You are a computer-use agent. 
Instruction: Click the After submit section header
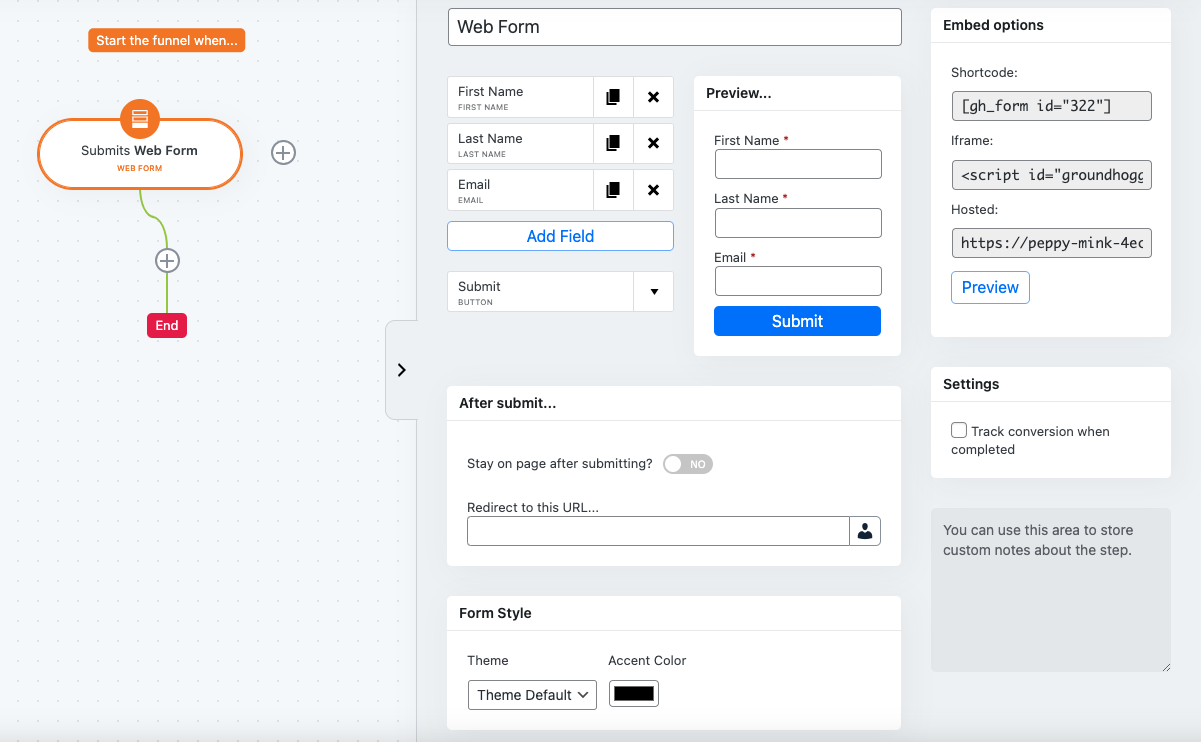(674, 403)
